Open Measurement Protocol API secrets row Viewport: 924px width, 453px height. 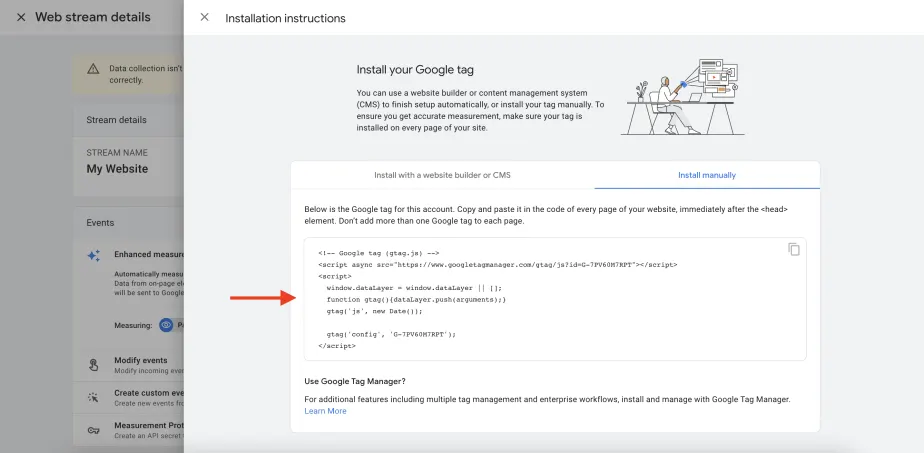point(128,430)
